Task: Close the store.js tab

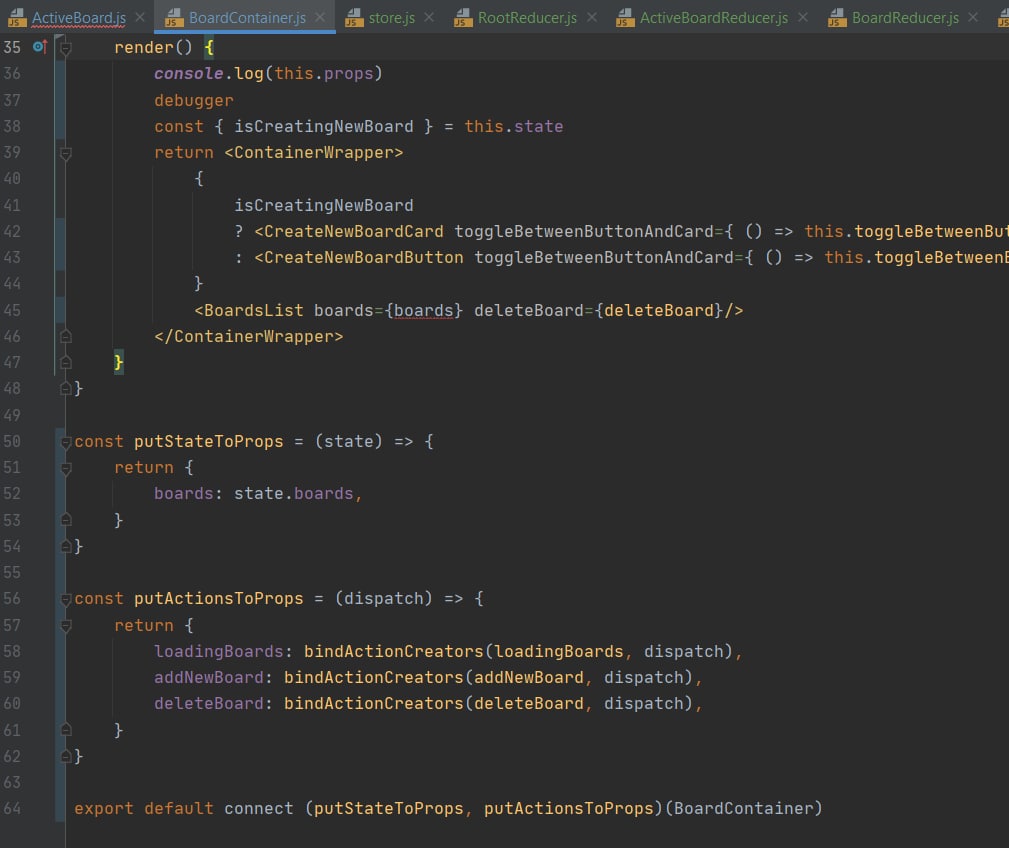Action: point(429,17)
